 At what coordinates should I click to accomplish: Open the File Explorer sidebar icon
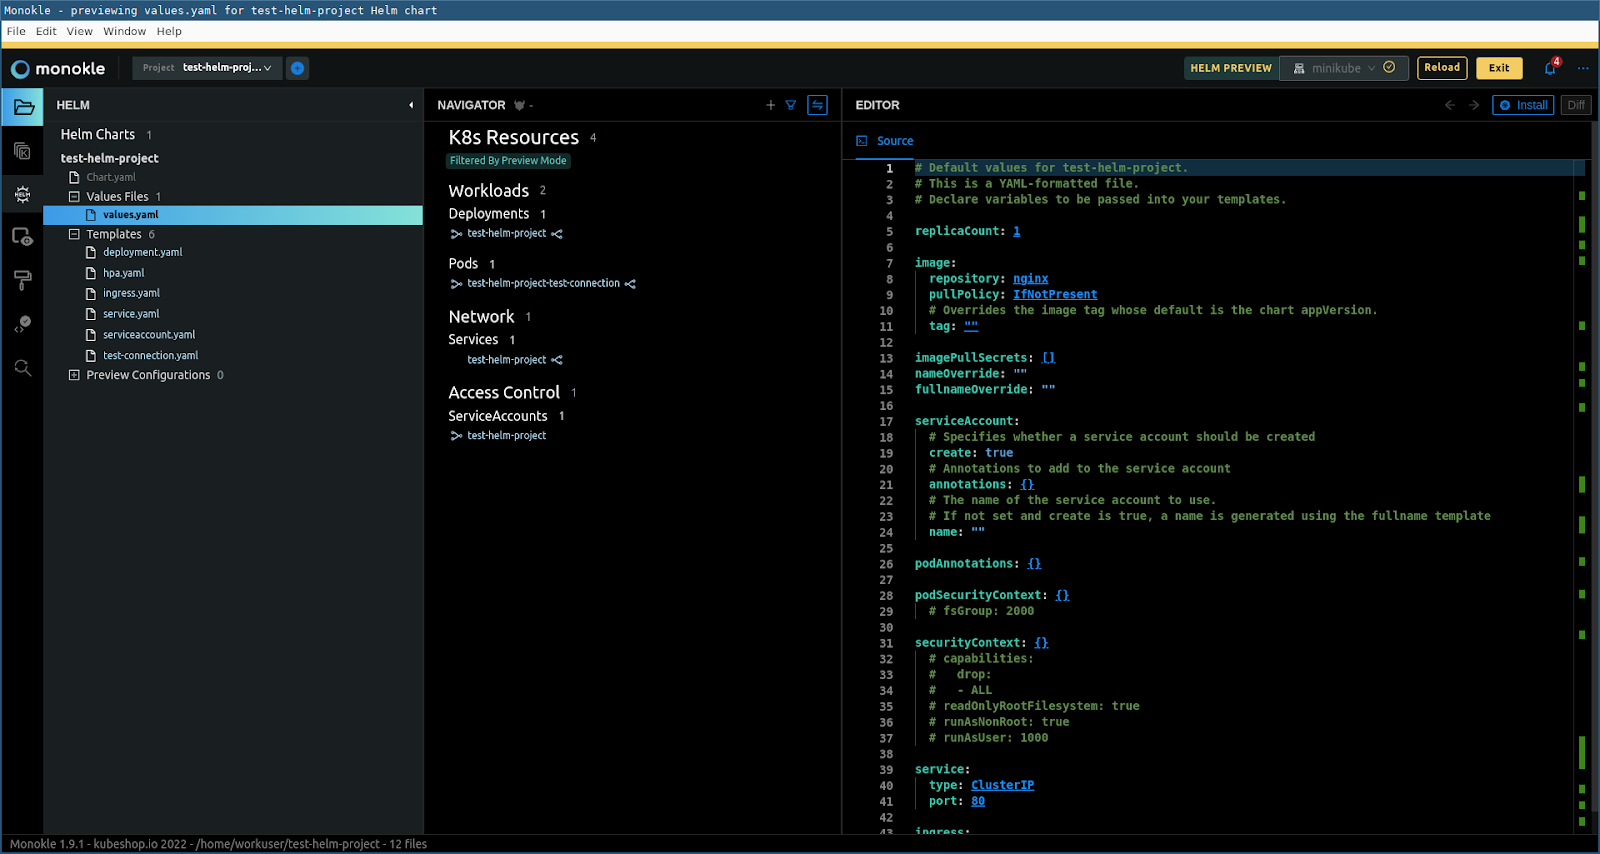23,107
